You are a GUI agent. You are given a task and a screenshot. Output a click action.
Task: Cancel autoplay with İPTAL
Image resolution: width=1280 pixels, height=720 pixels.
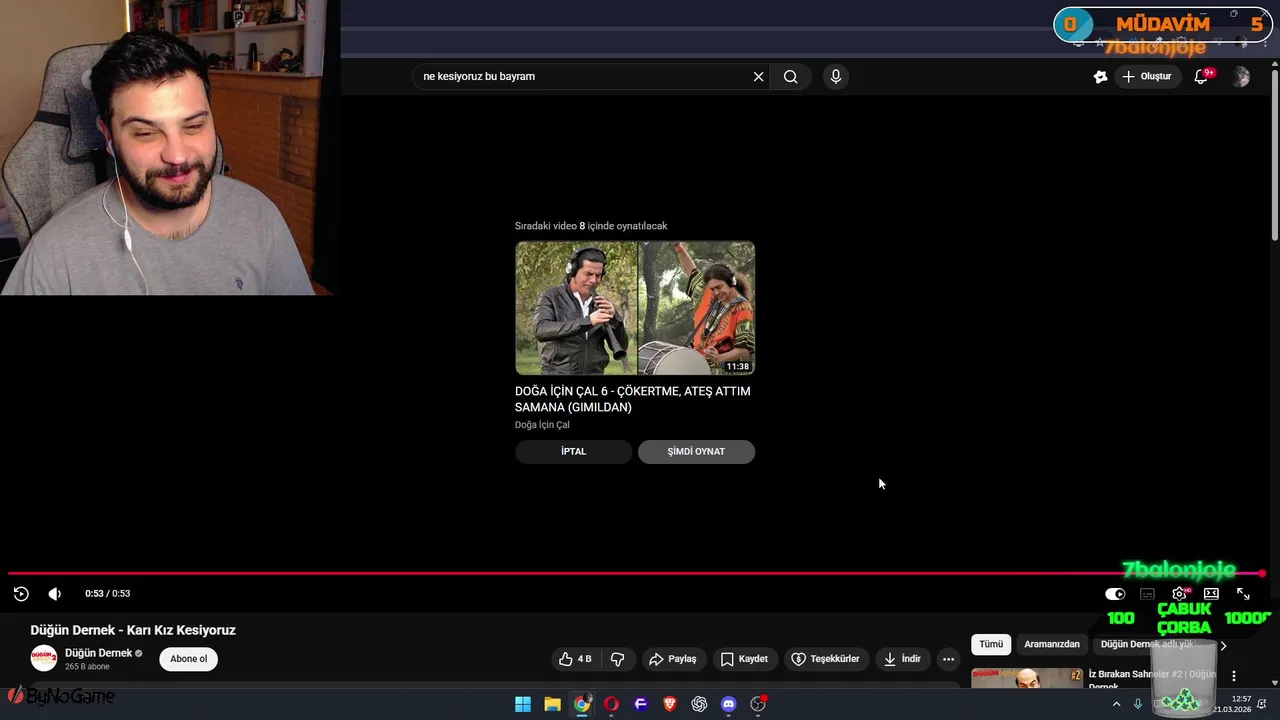tap(573, 451)
